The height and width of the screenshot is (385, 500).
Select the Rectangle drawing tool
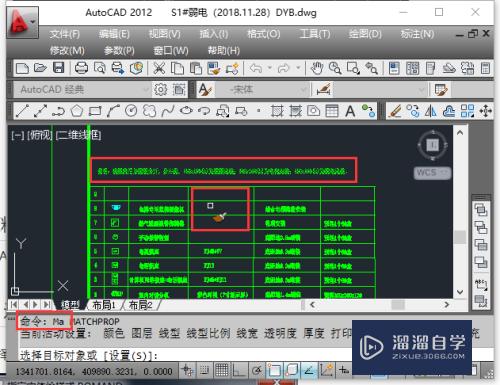(95, 111)
